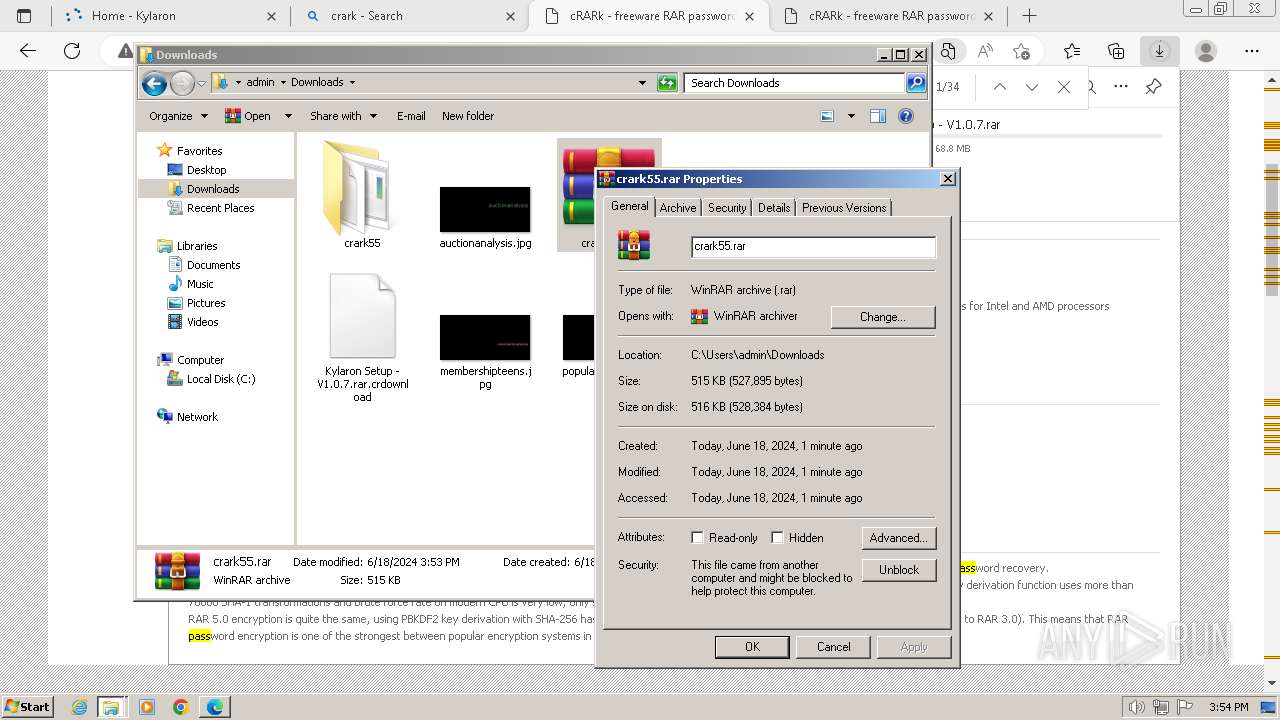Open the view options dropdown arrow
Image resolution: width=1280 pixels, height=720 pixels.
coord(851,116)
